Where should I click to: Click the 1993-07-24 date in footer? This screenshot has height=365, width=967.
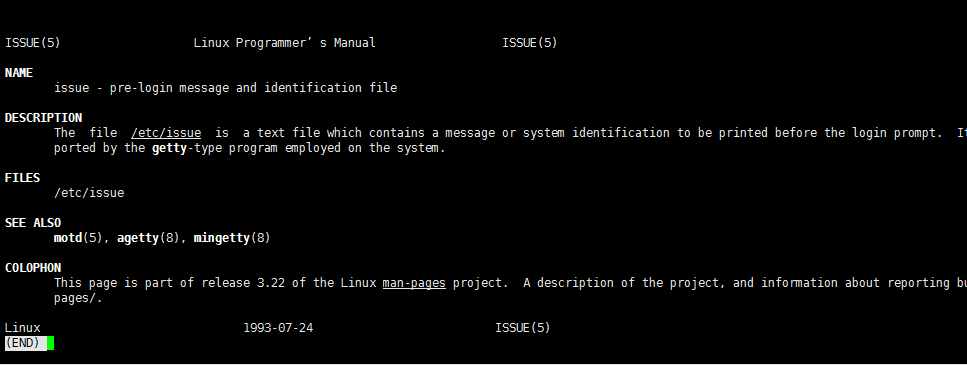(278, 328)
